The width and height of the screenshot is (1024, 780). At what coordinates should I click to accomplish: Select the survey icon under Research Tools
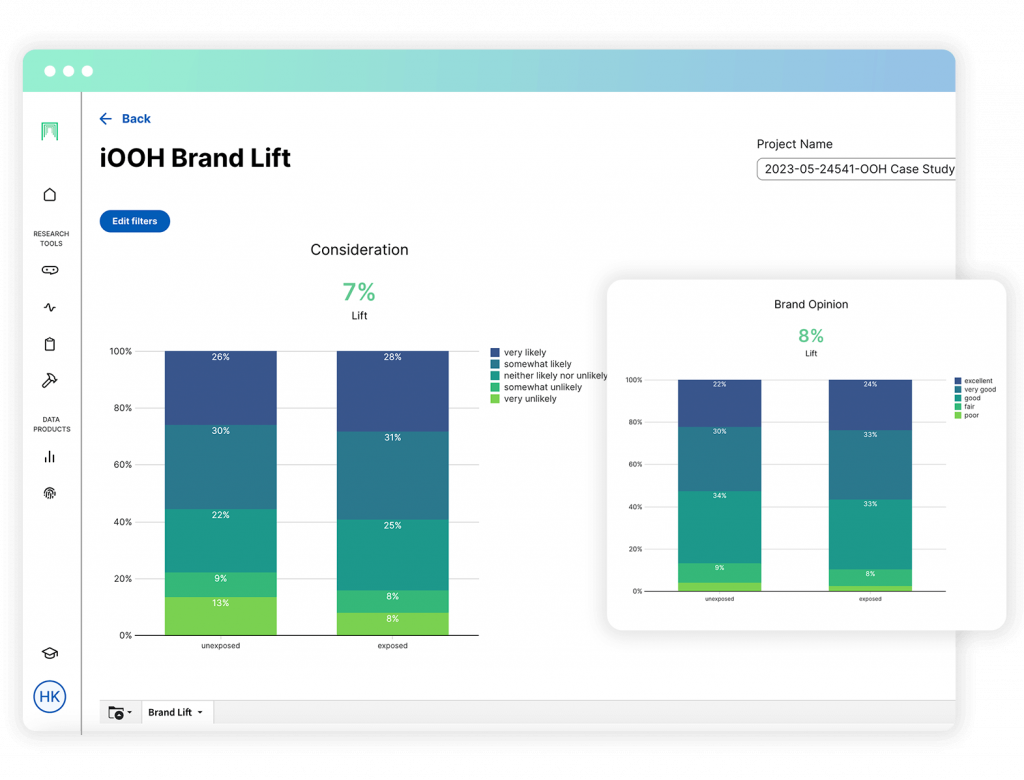(x=49, y=269)
